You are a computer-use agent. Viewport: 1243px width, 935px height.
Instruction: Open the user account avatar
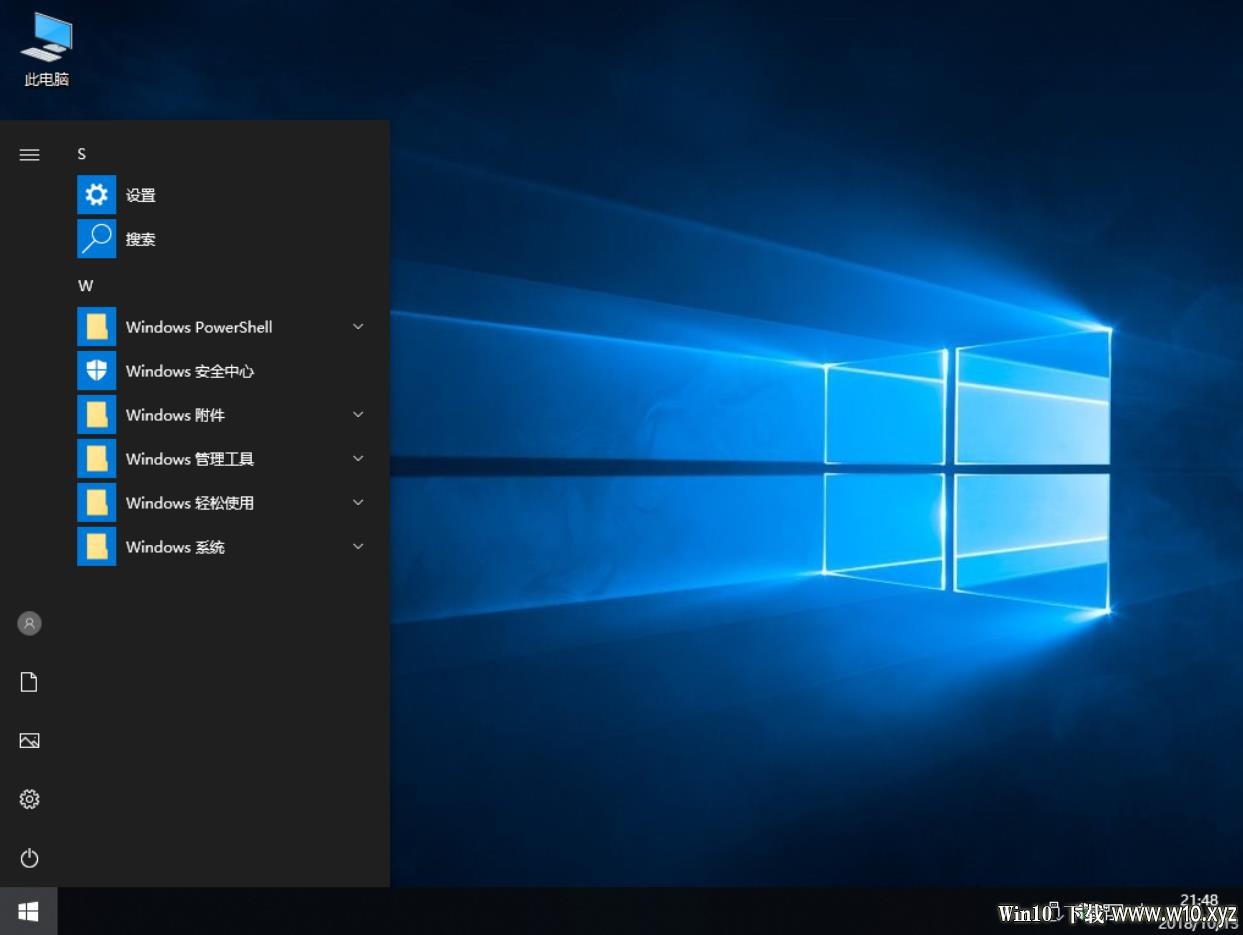pos(29,623)
